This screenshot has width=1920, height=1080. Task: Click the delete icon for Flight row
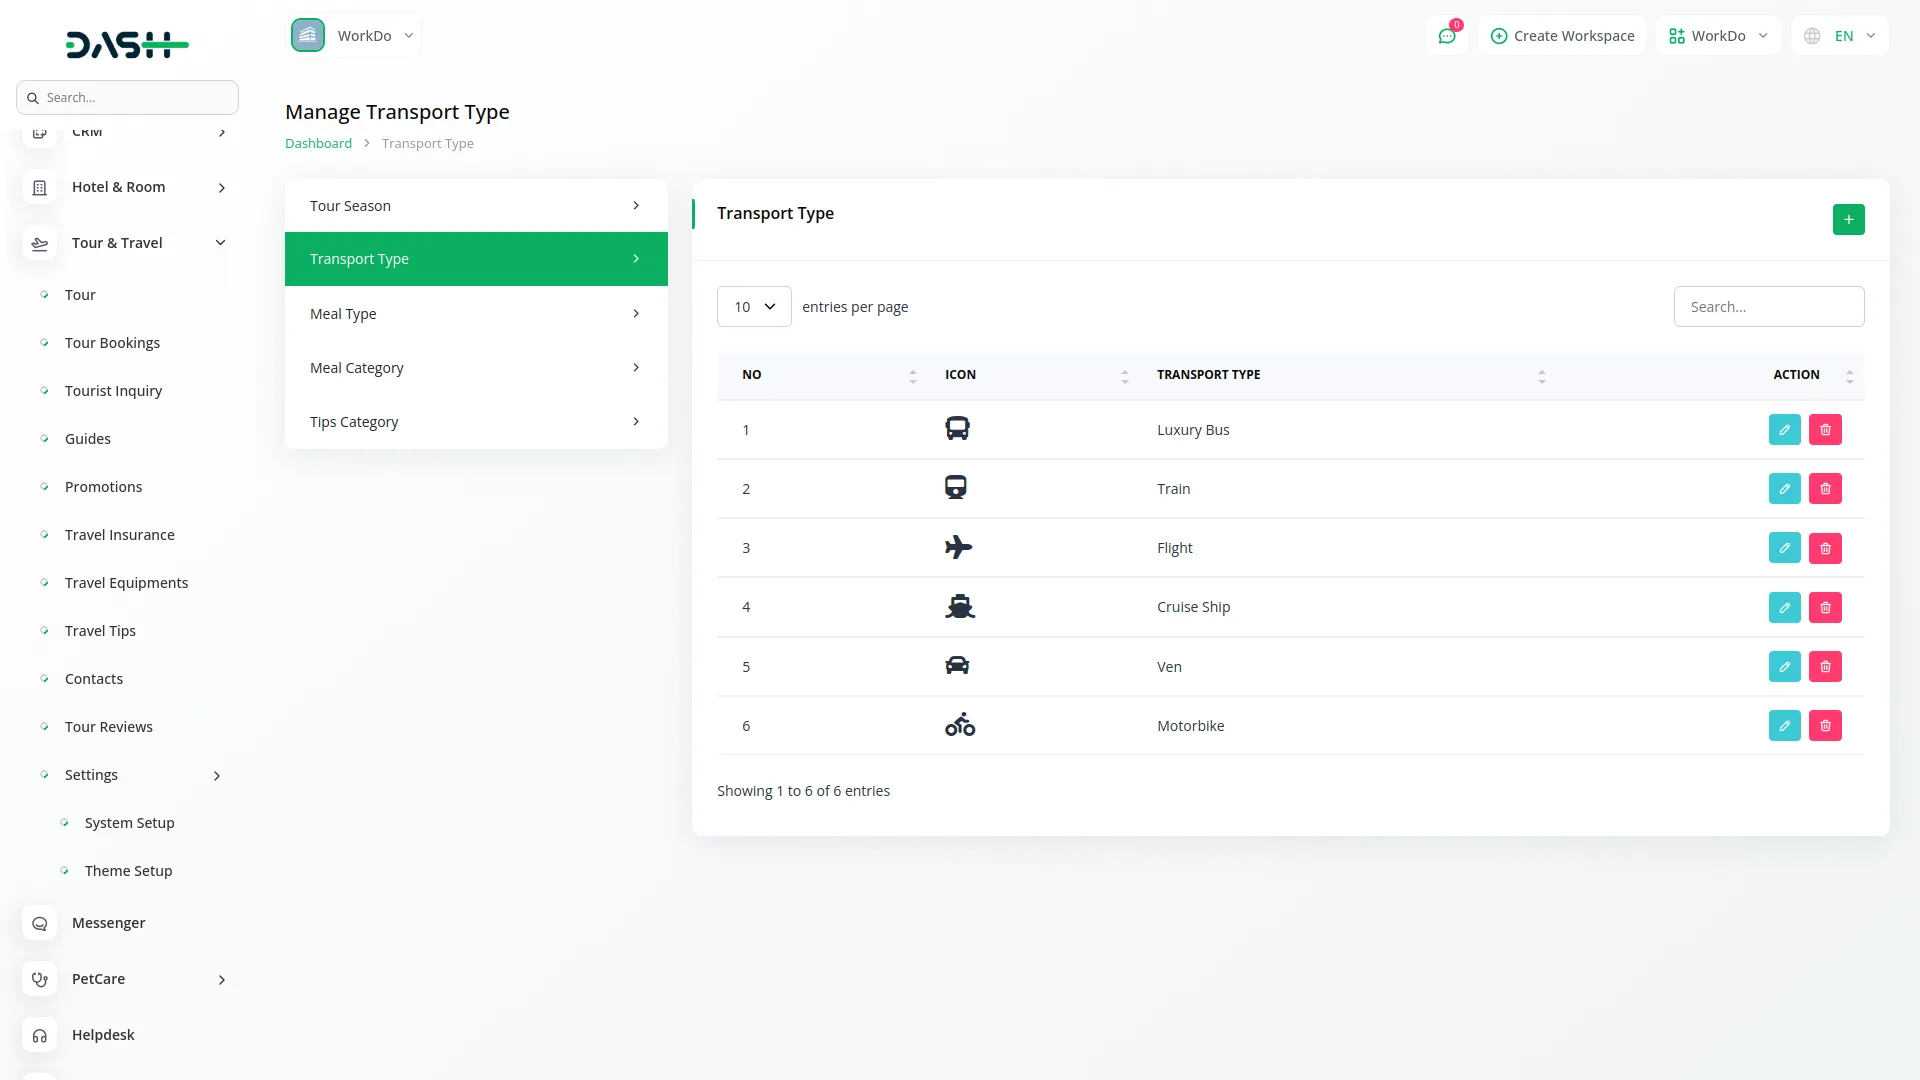[1825, 548]
